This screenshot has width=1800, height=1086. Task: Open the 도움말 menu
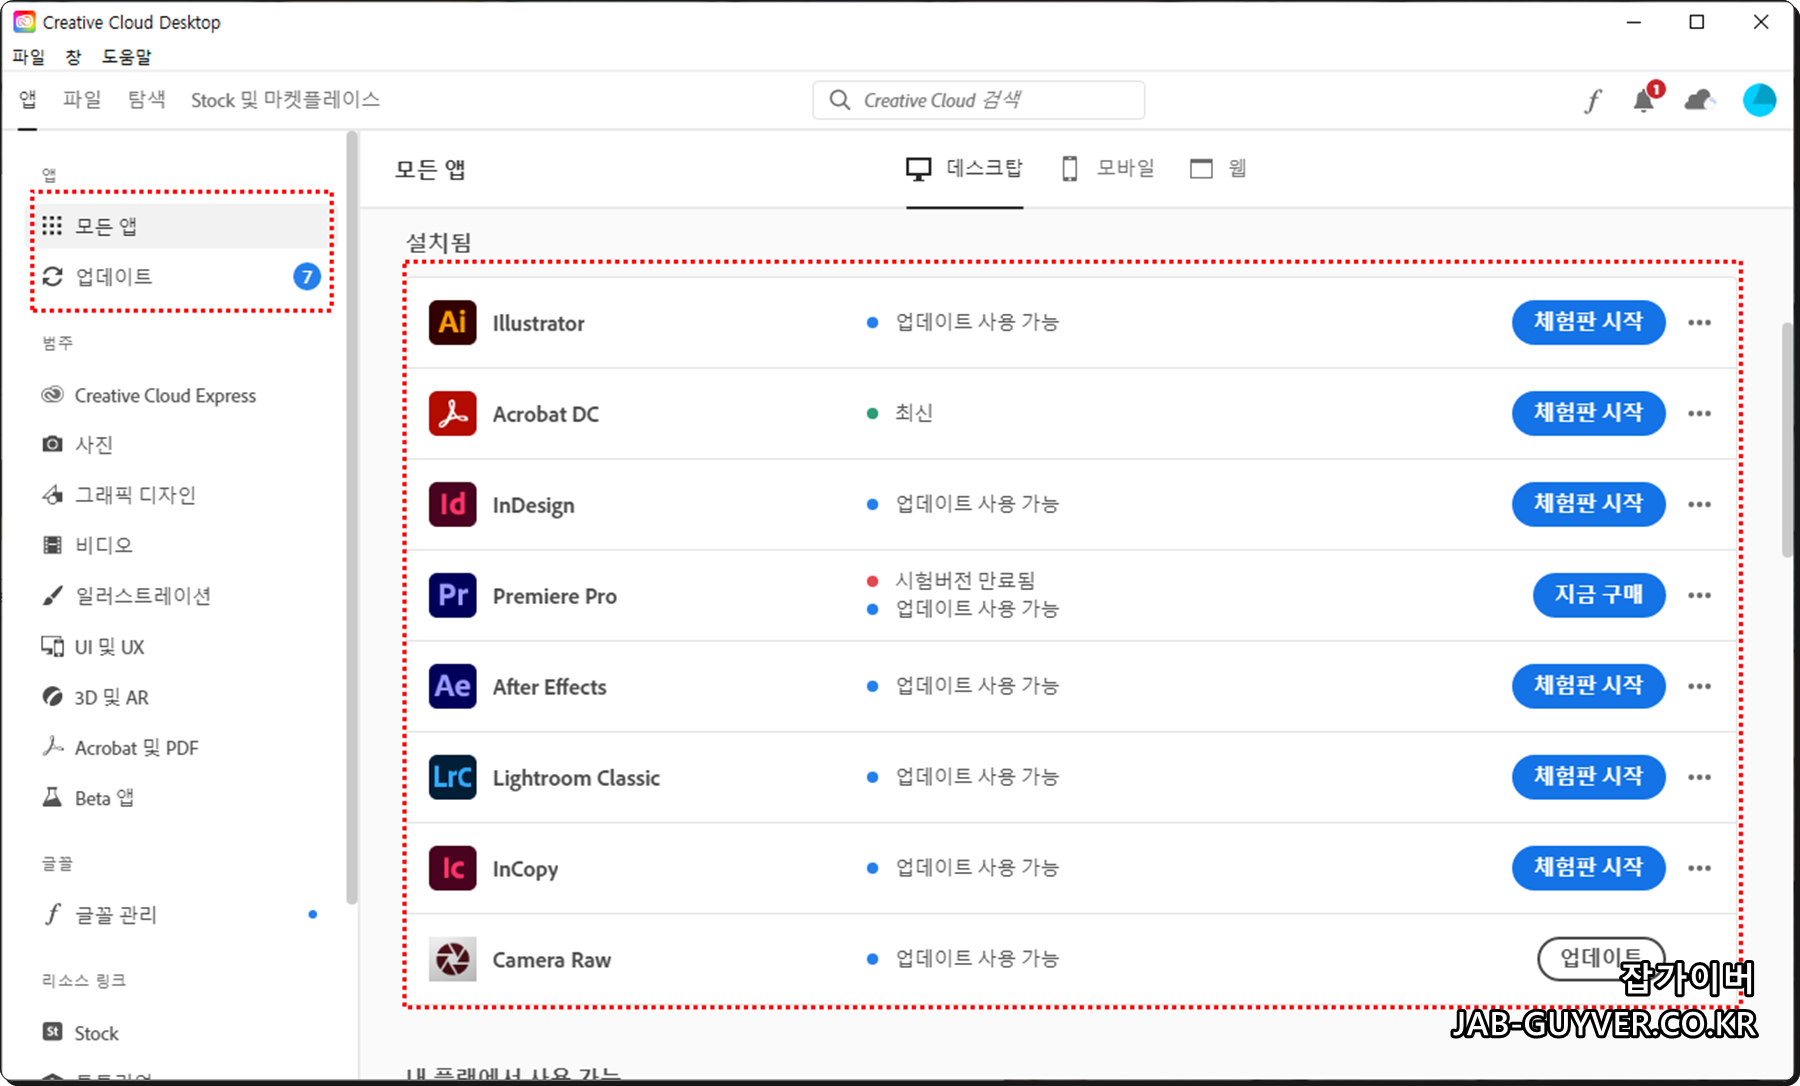tap(126, 57)
